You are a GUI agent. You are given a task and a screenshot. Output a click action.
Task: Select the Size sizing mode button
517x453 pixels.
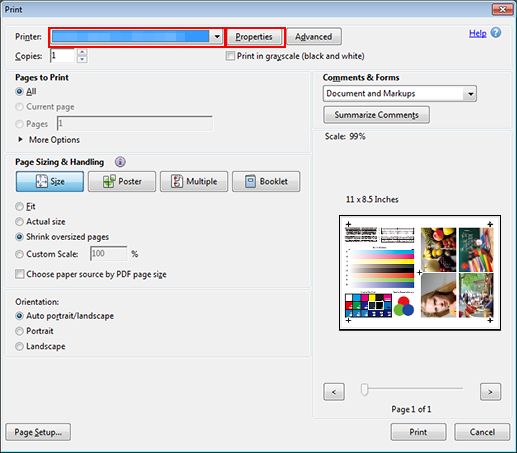point(50,181)
